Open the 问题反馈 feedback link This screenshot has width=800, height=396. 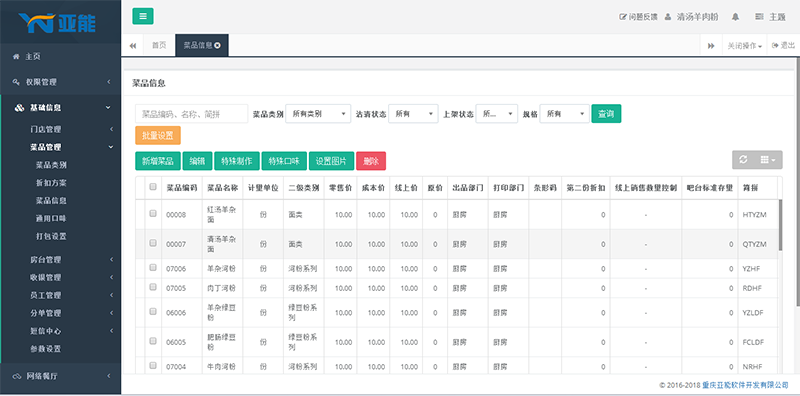638,17
